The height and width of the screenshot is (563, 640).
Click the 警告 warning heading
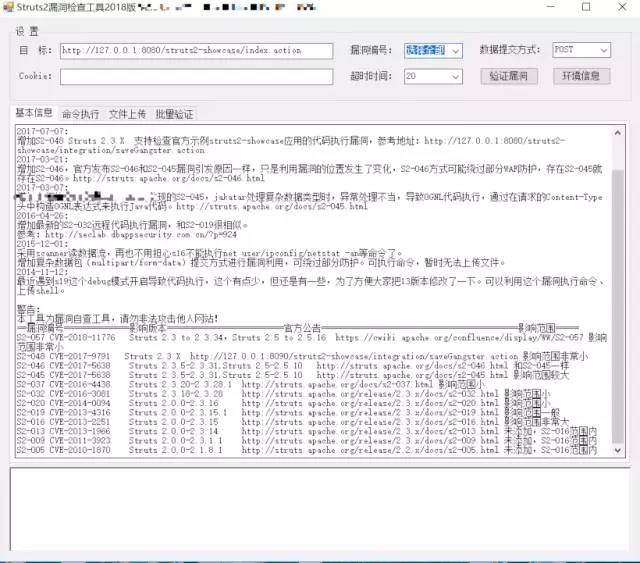29,309
